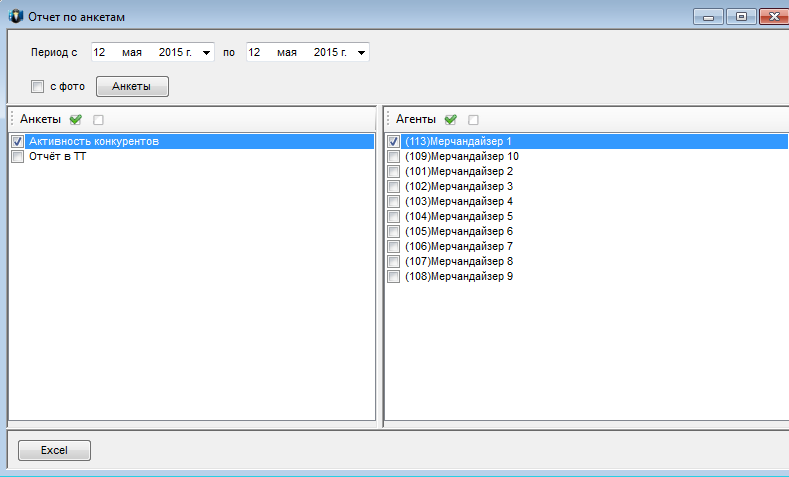This screenshot has width=789, height=477.
Task: Select (105)Мерчандайзер 6 in agents list
Action: pos(459,231)
